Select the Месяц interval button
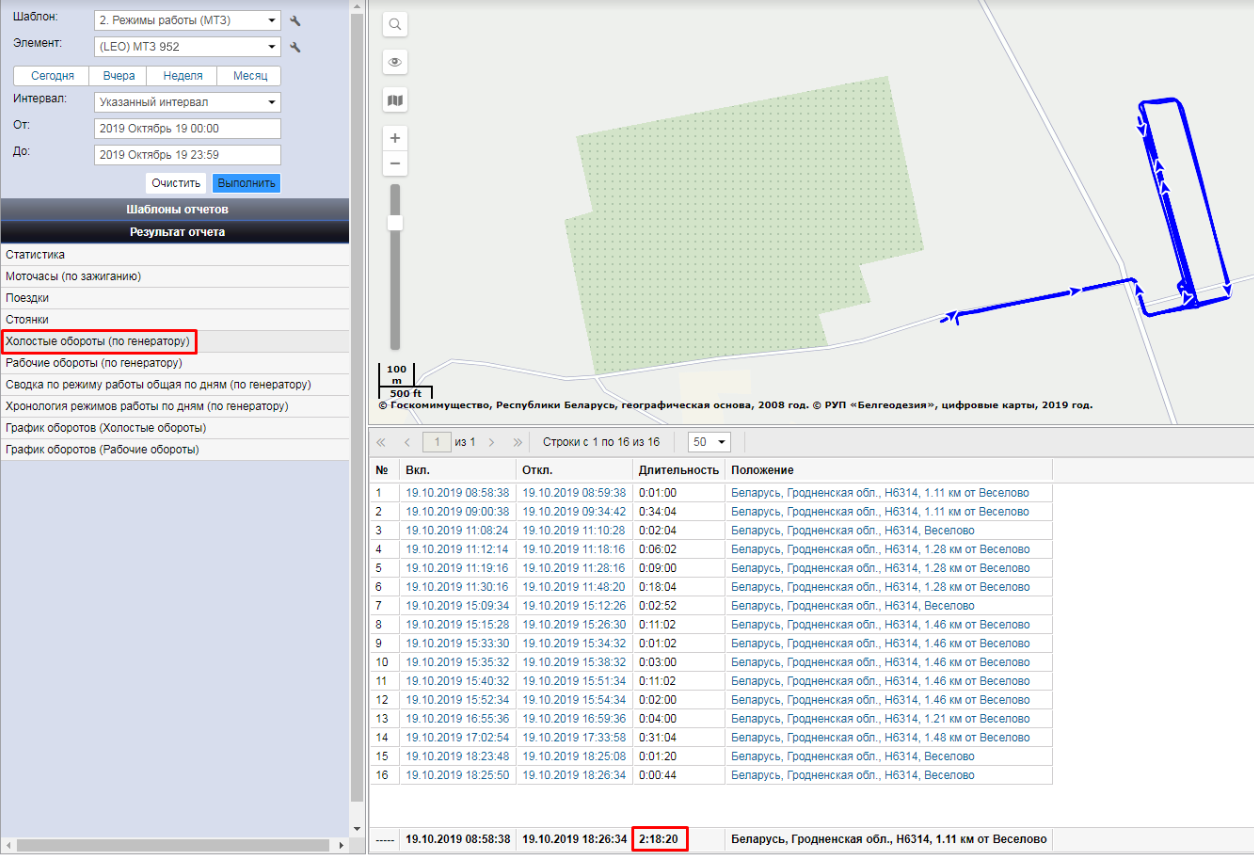This screenshot has height=855, width=1254. coord(250,76)
